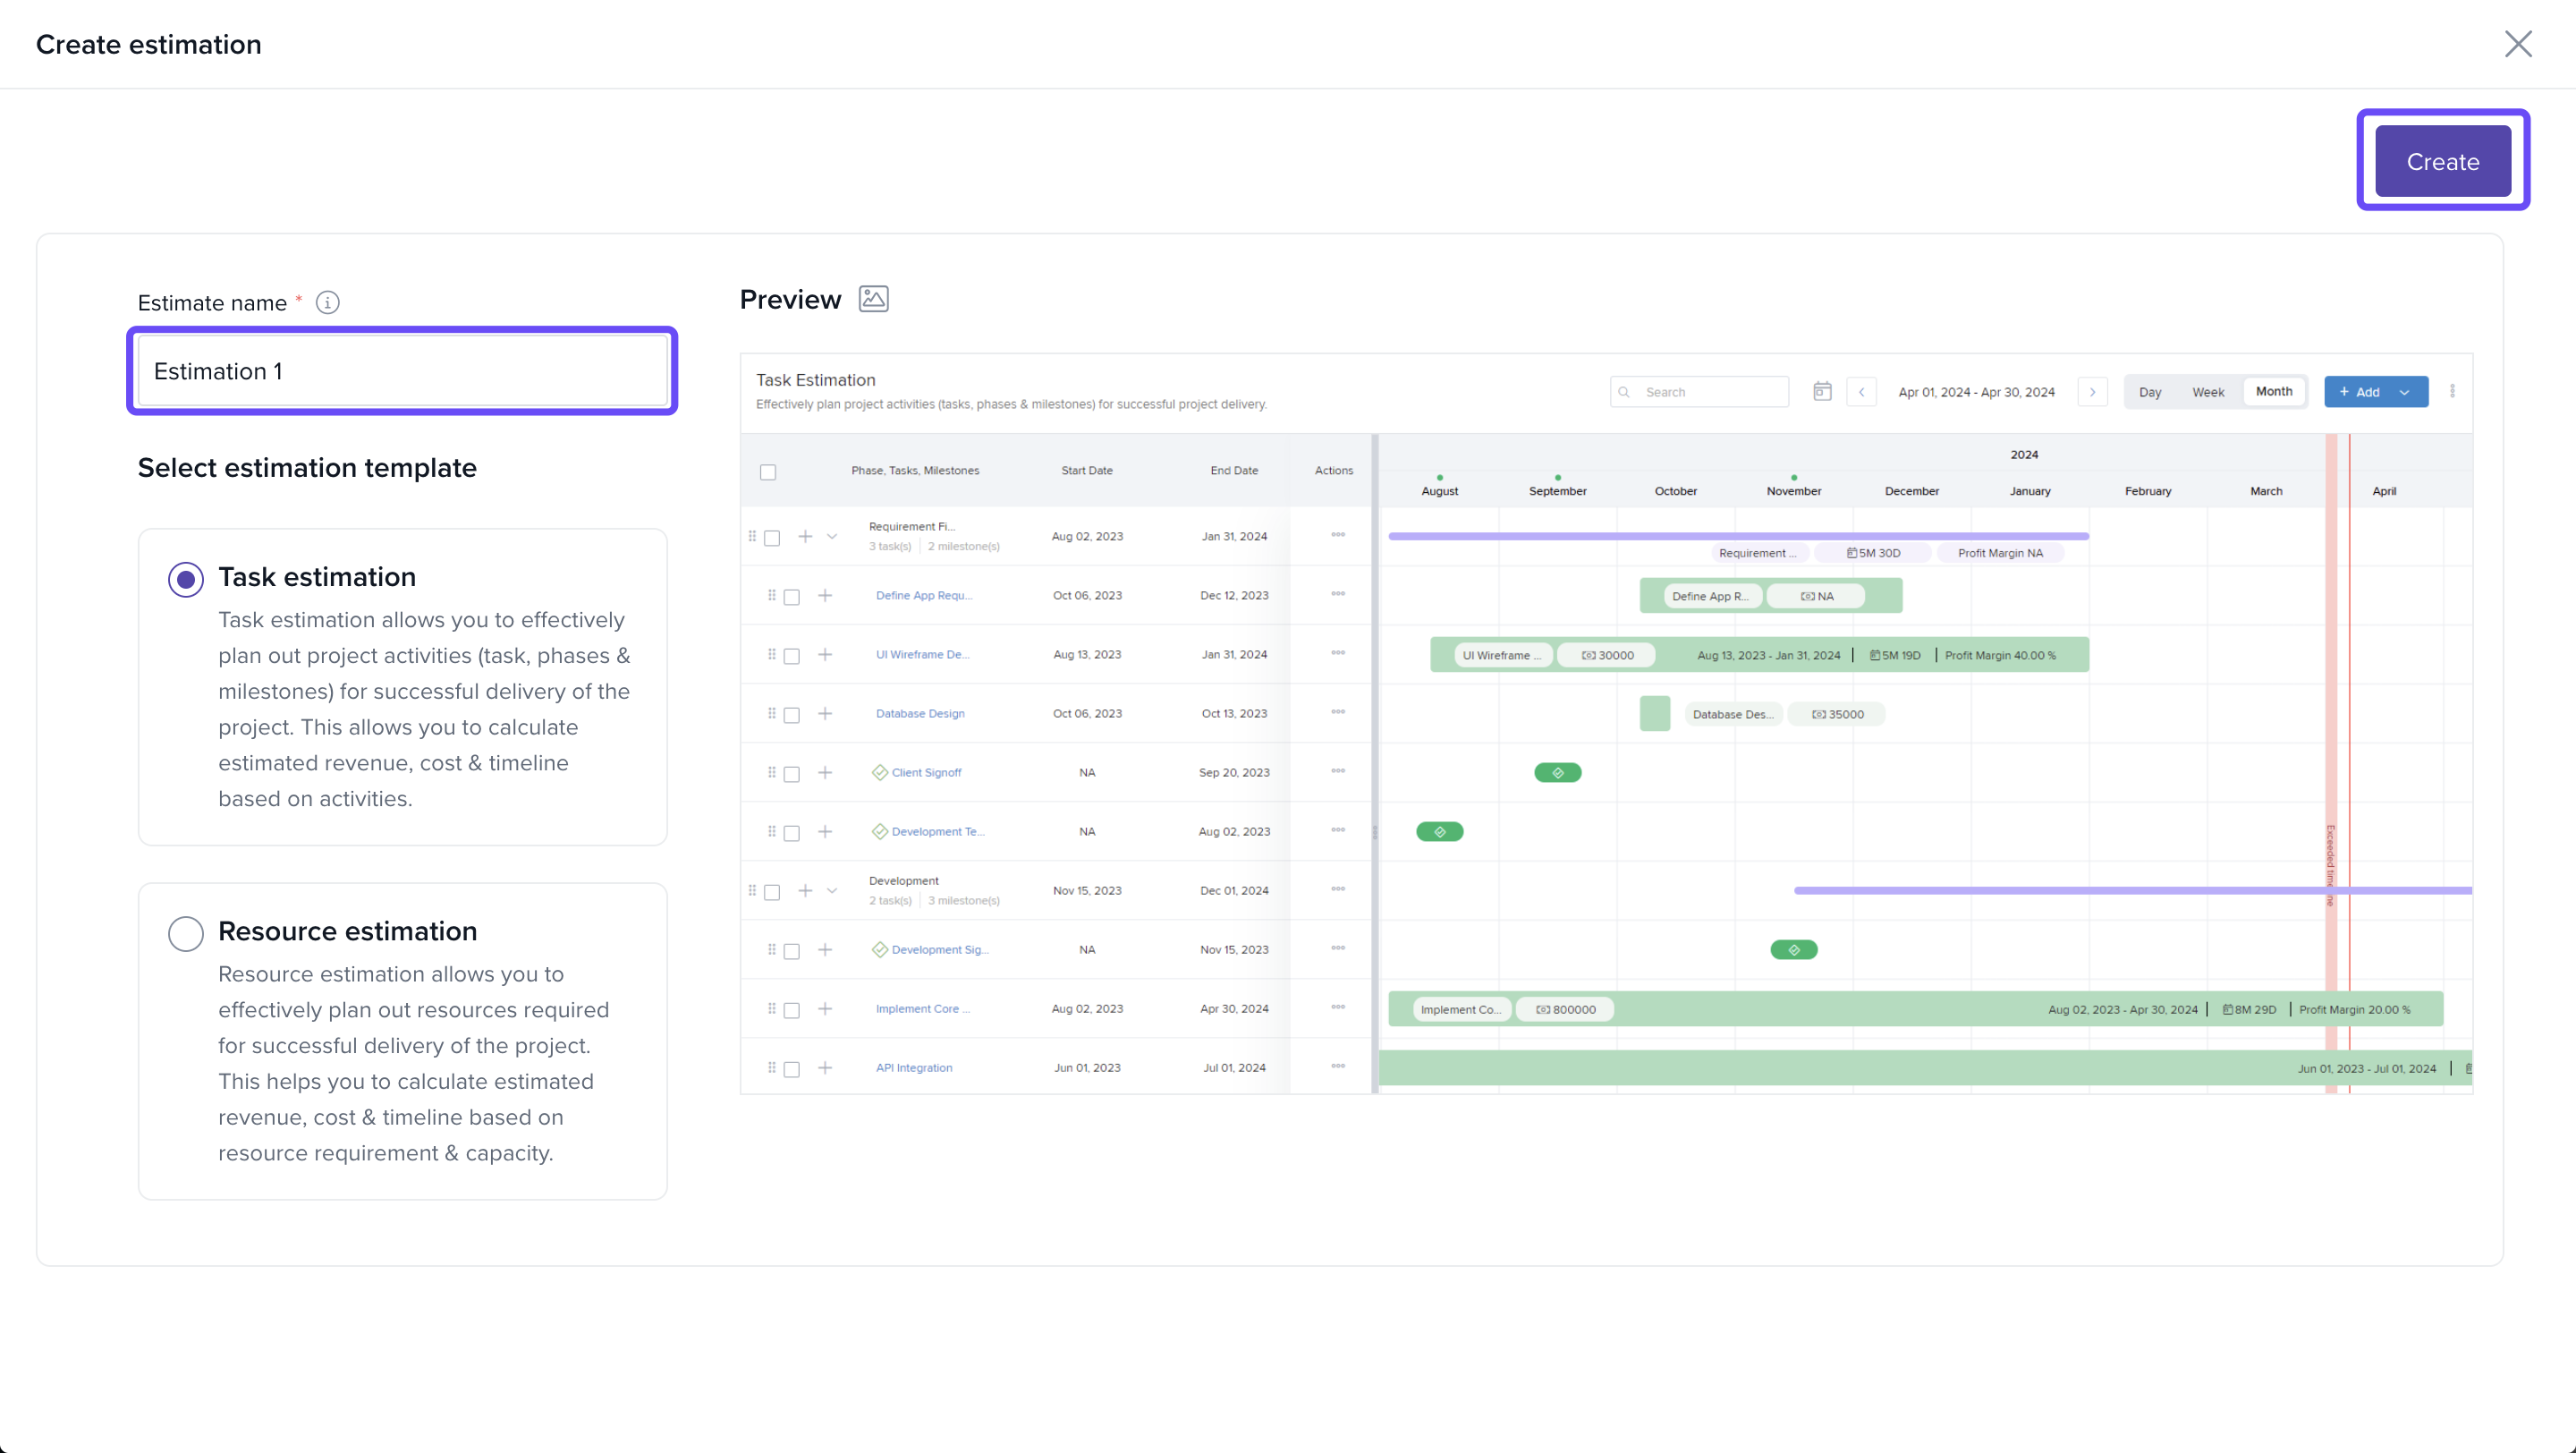
Task: Select the Resource estimation radio button
Action: (x=186, y=933)
